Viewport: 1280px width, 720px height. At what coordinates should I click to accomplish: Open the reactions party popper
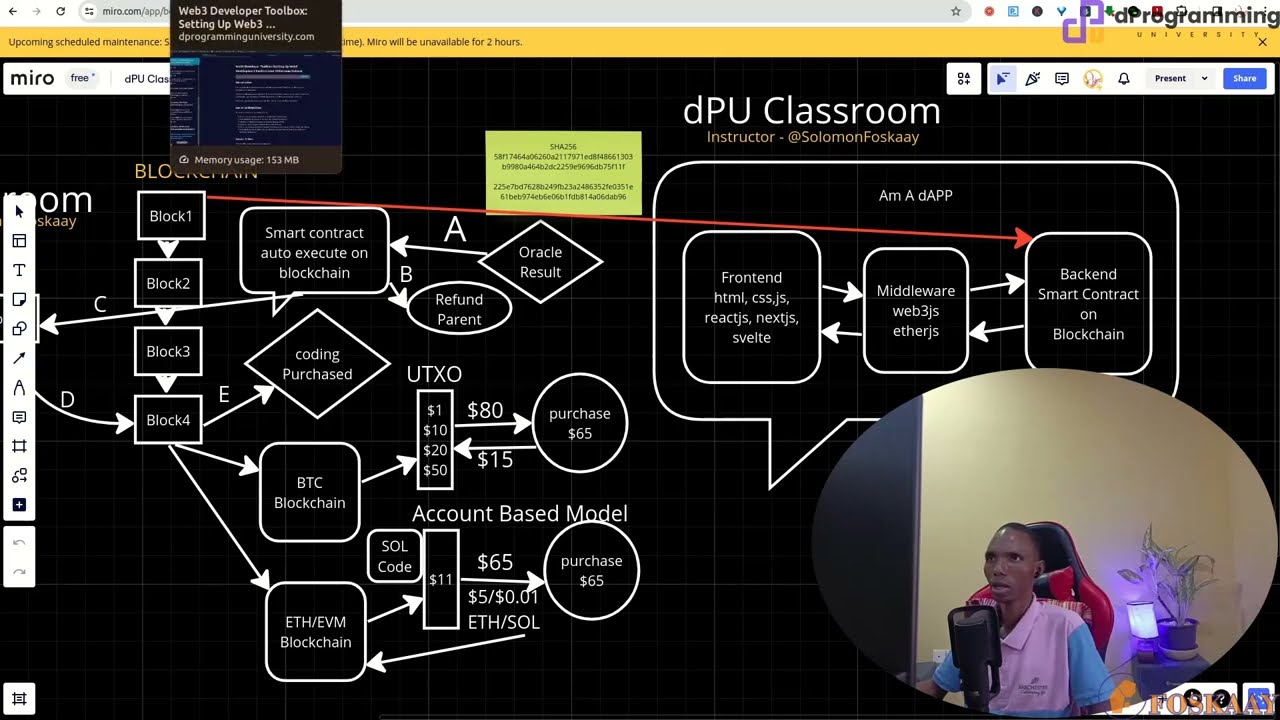pos(1032,78)
